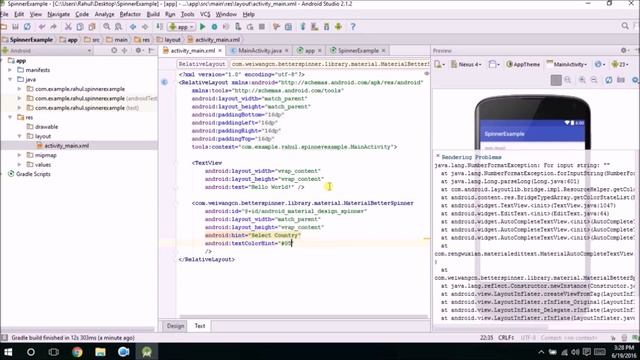Click the Preview panel settings gear
640x360 pixels.
624,51
